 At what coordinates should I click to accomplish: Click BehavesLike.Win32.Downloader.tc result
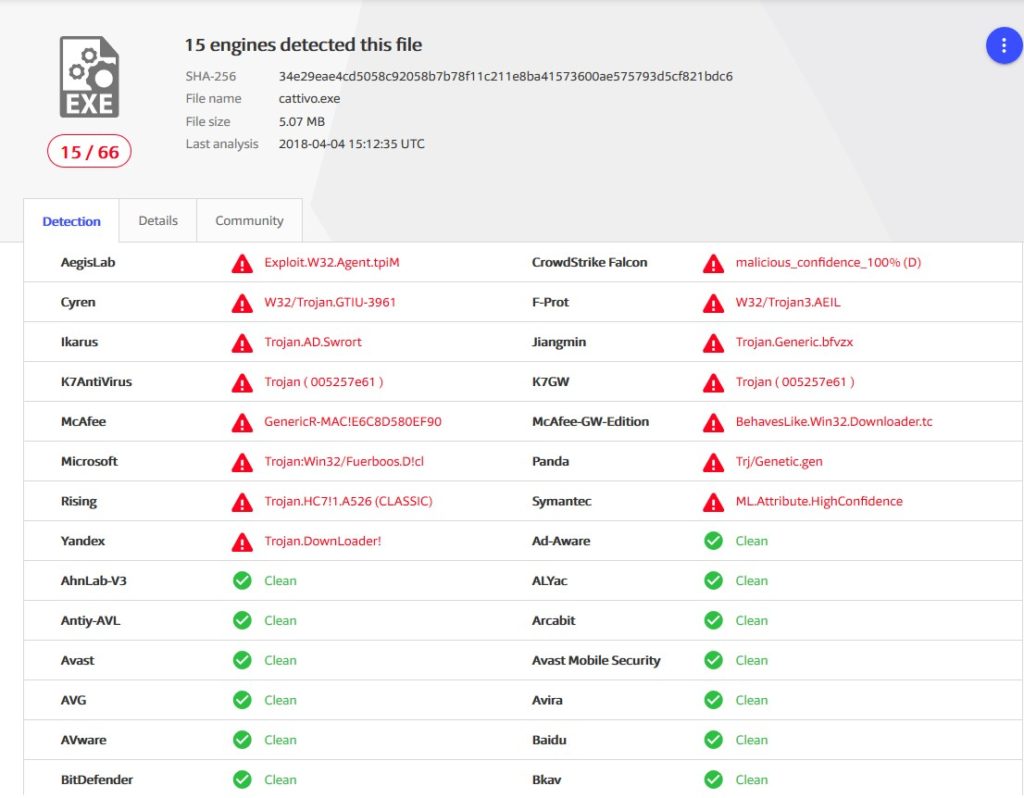[x=834, y=422]
